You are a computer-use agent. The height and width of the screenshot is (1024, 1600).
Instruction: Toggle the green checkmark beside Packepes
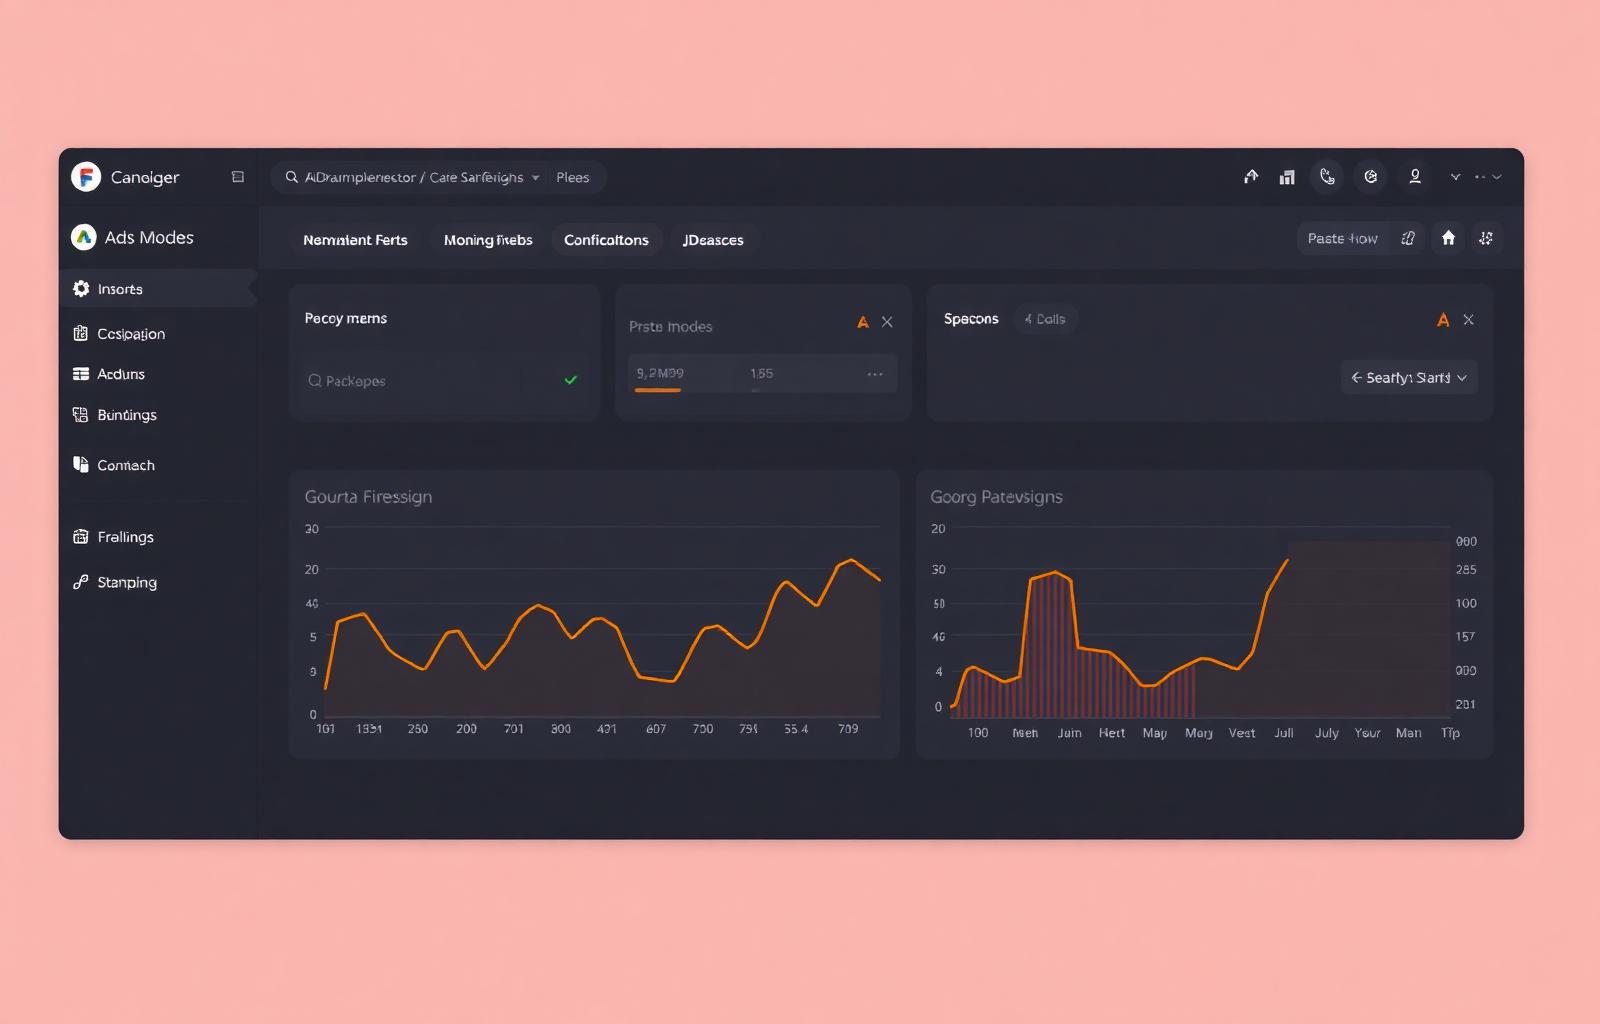[571, 380]
